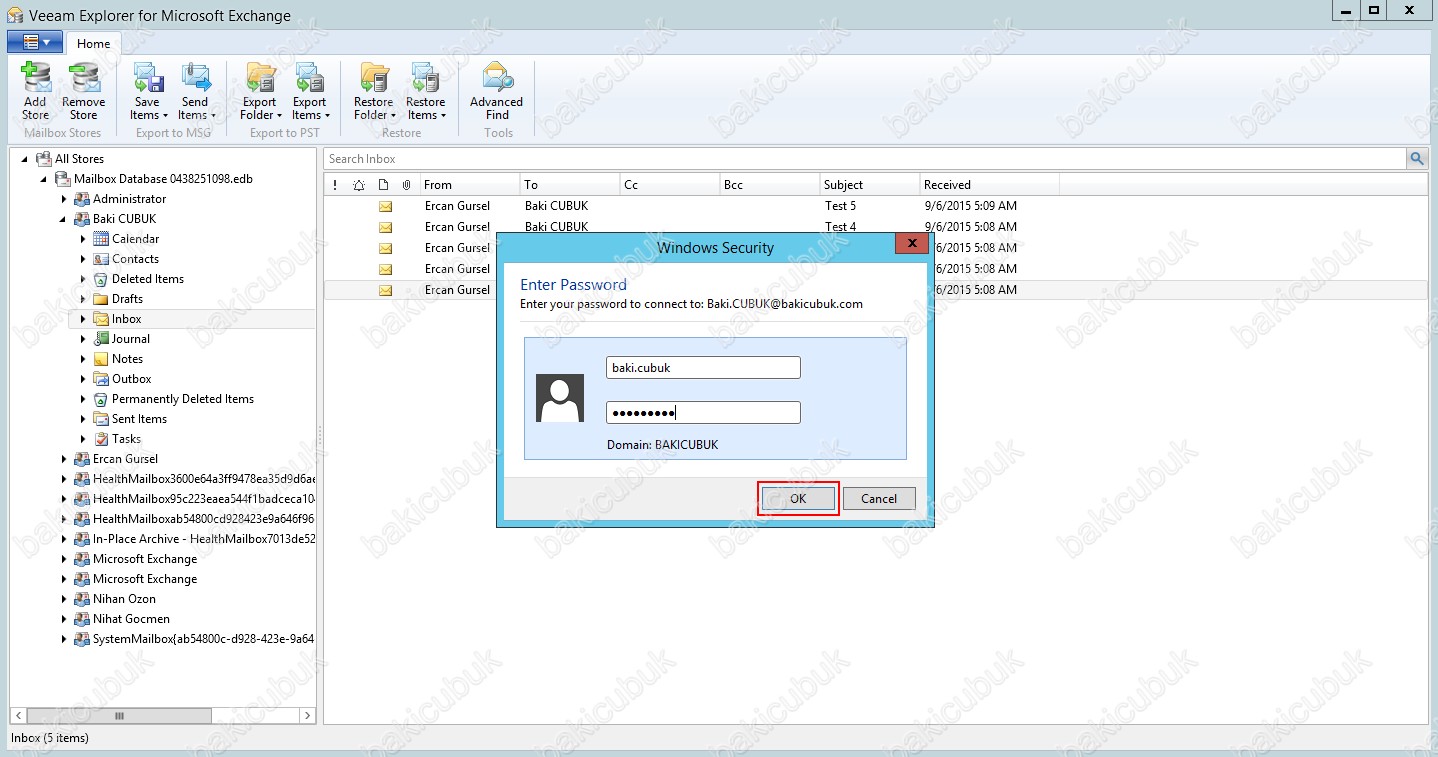Select the Nihat Gocmen mailbox

[x=131, y=618]
